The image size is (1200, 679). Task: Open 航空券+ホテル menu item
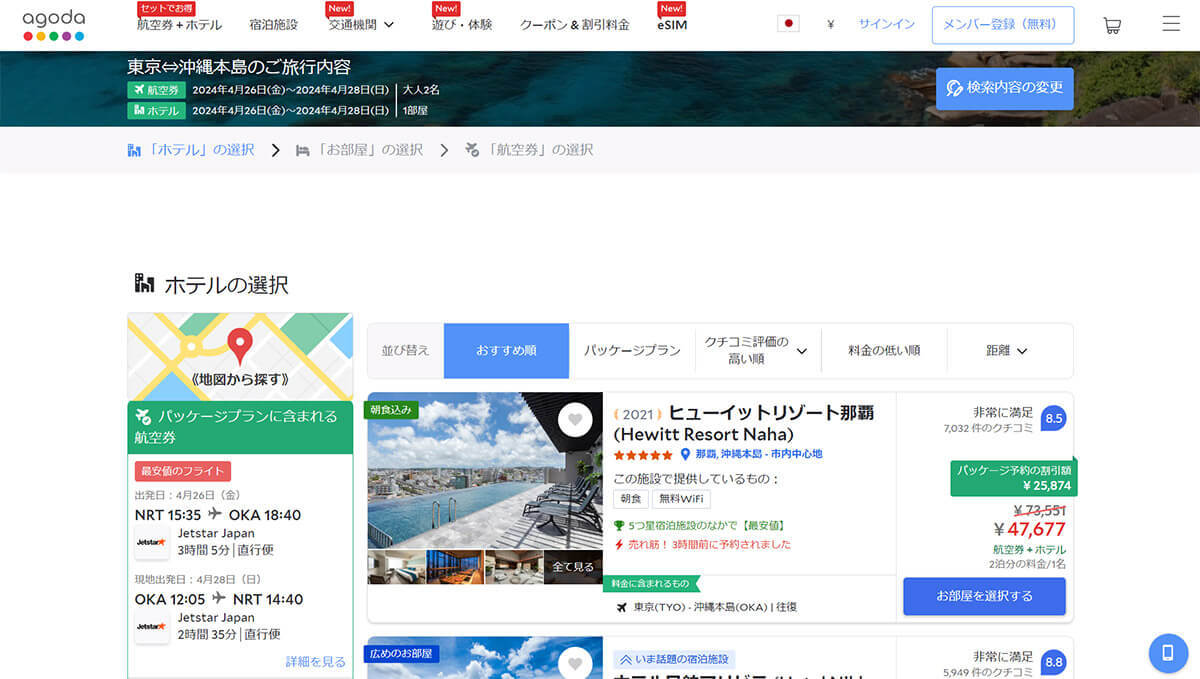click(x=179, y=25)
